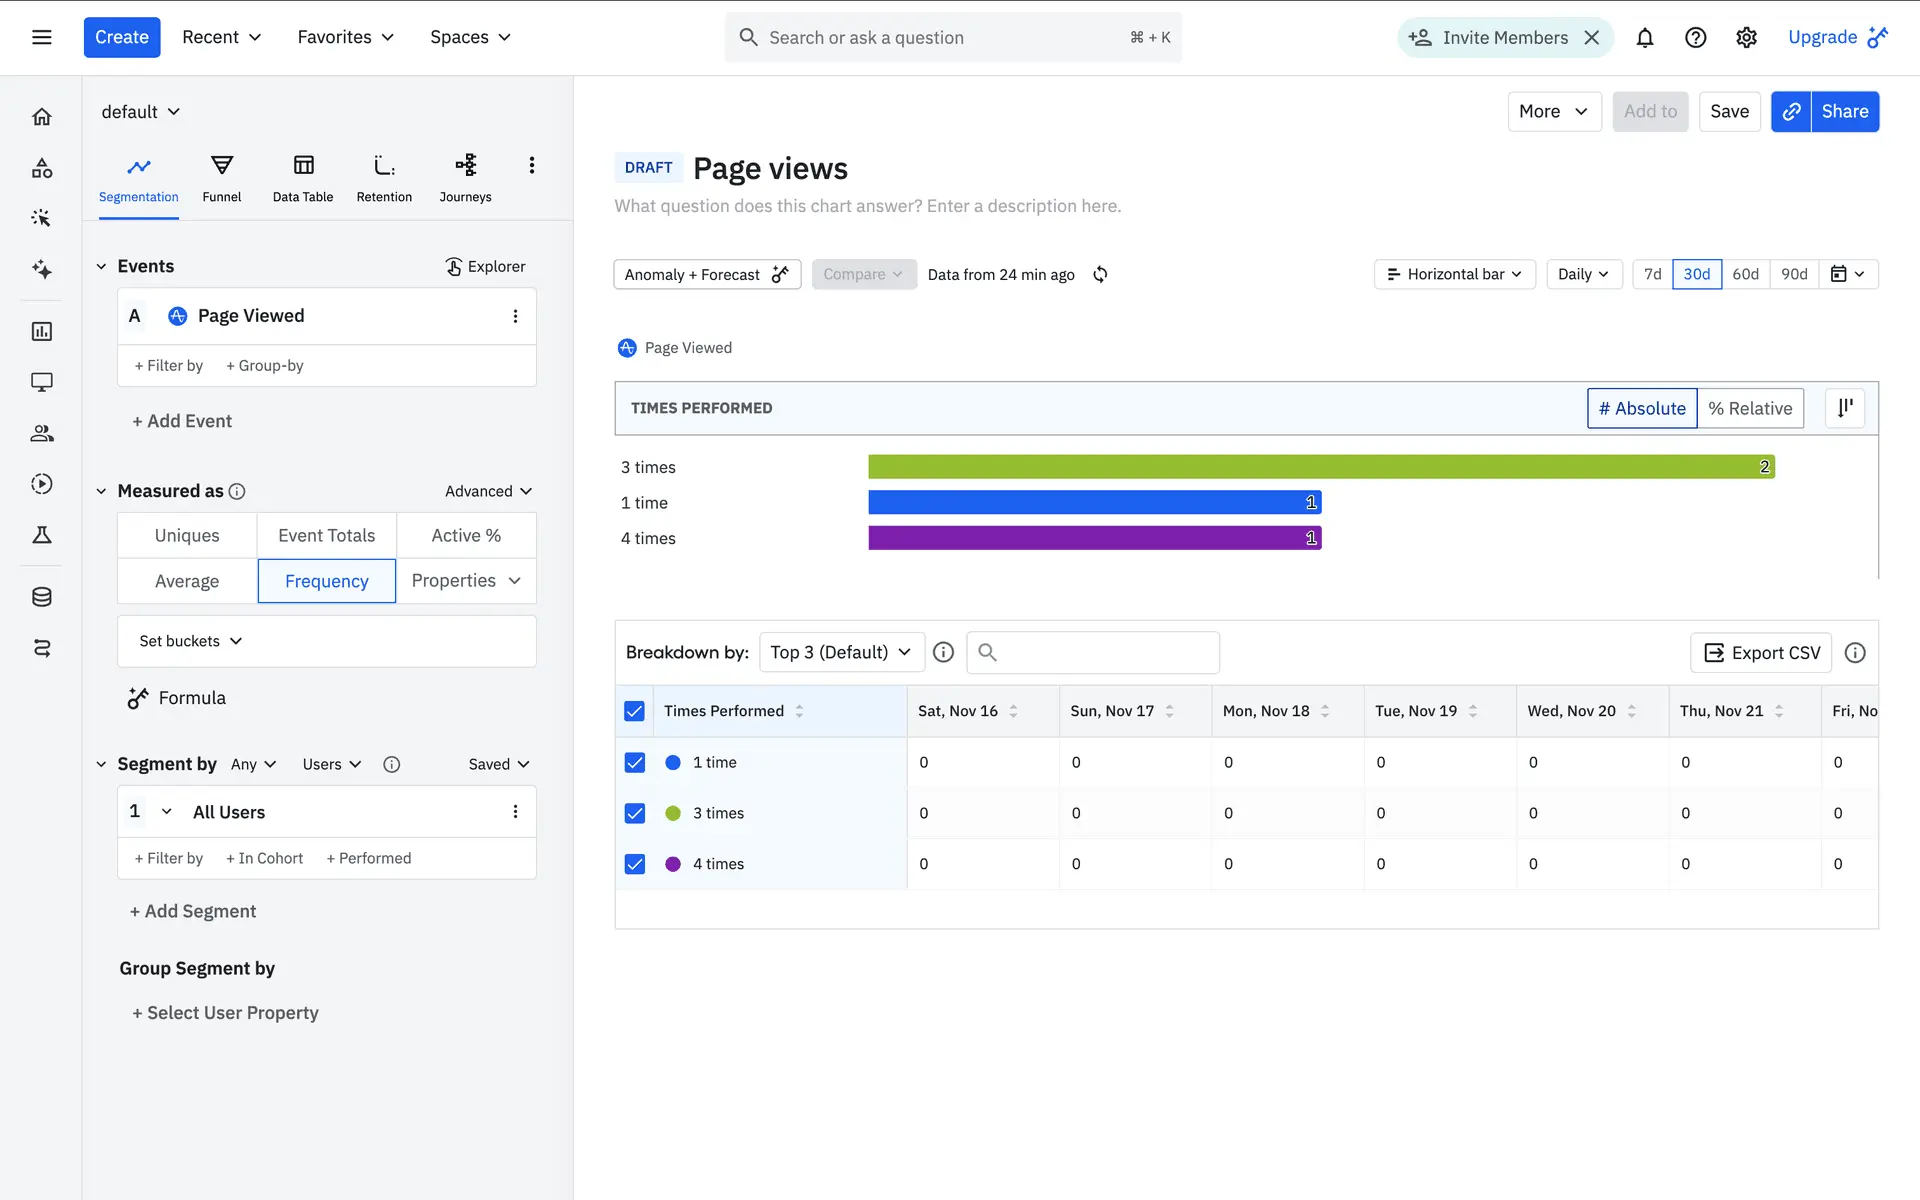Click the purple 4 times bar
1920x1200 pixels.
click(x=1094, y=538)
